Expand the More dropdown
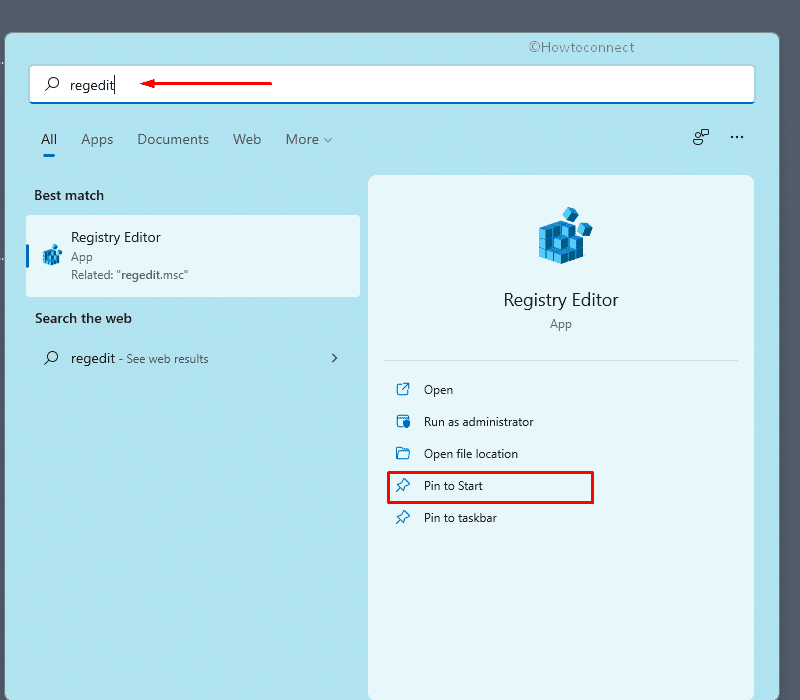The image size is (800, 700). 309,139
